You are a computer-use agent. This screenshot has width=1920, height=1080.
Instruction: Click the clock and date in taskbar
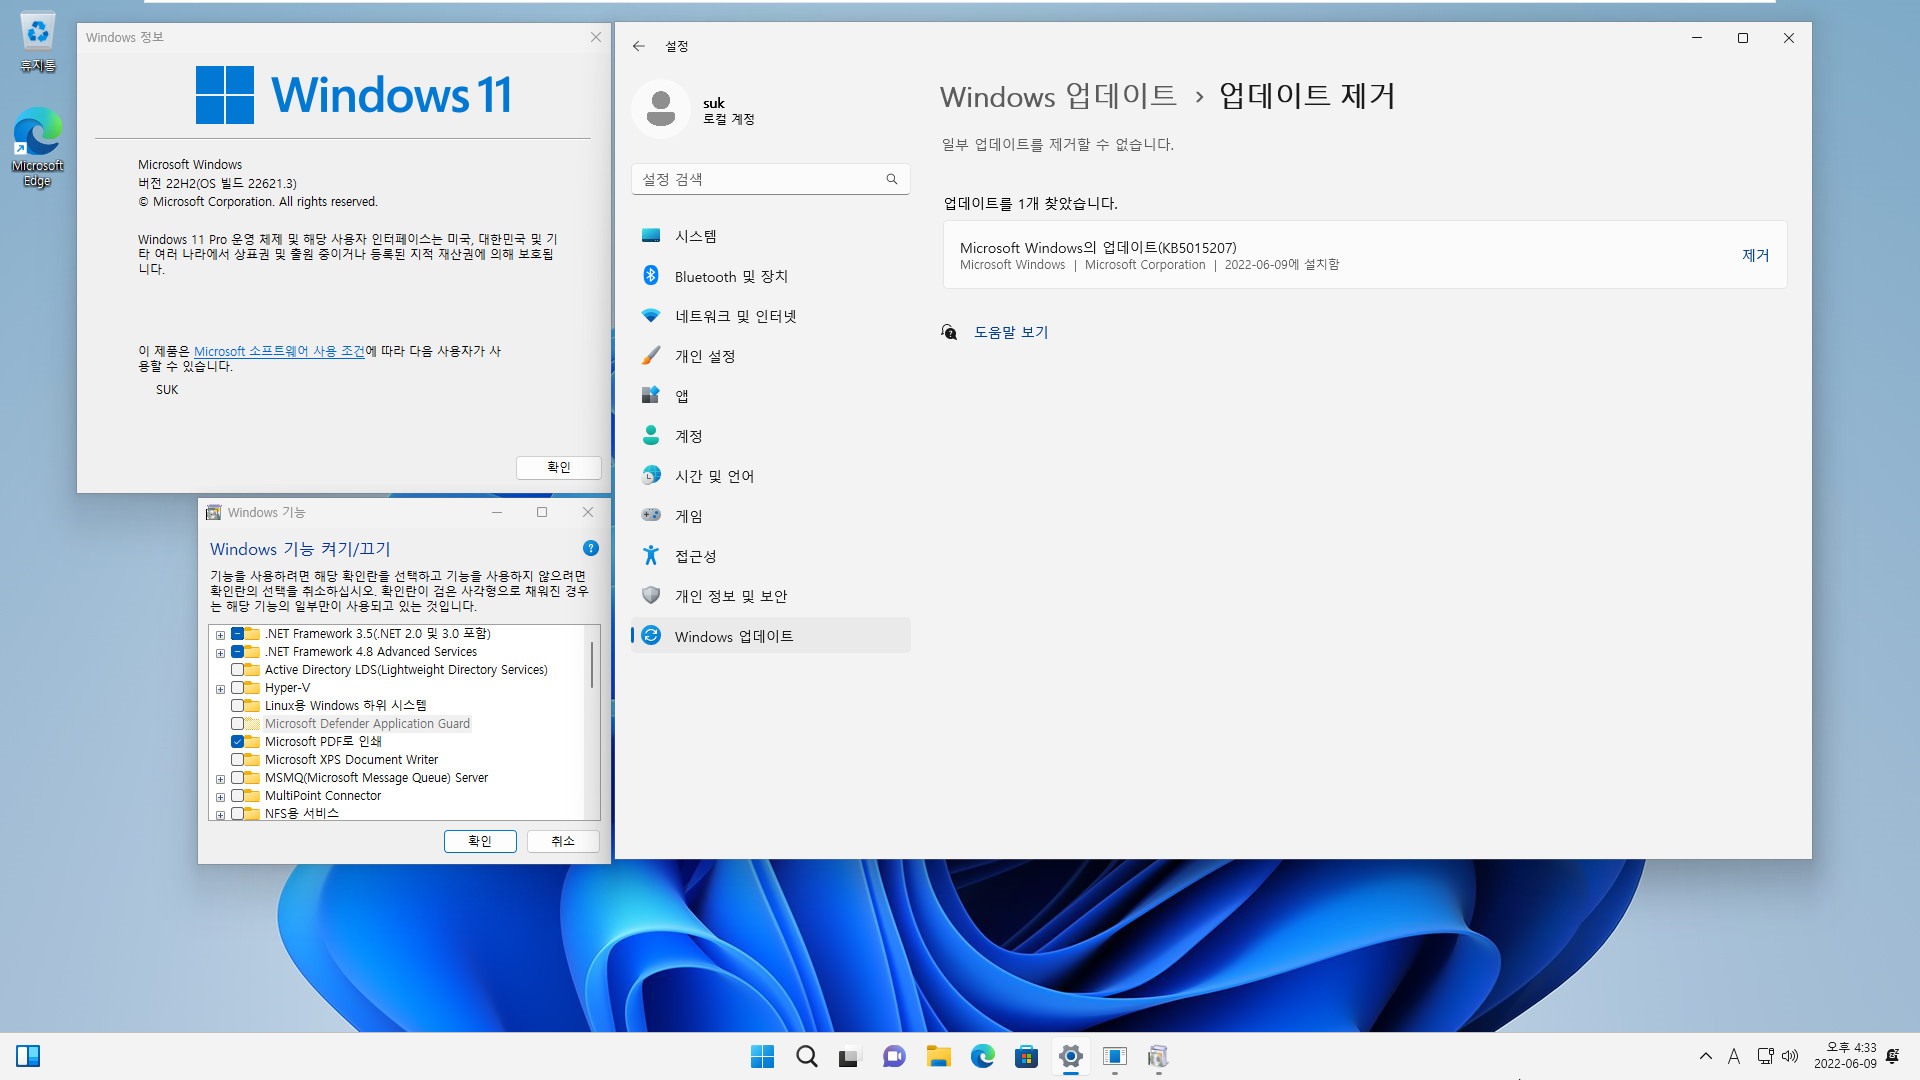coord(1845,1056)
